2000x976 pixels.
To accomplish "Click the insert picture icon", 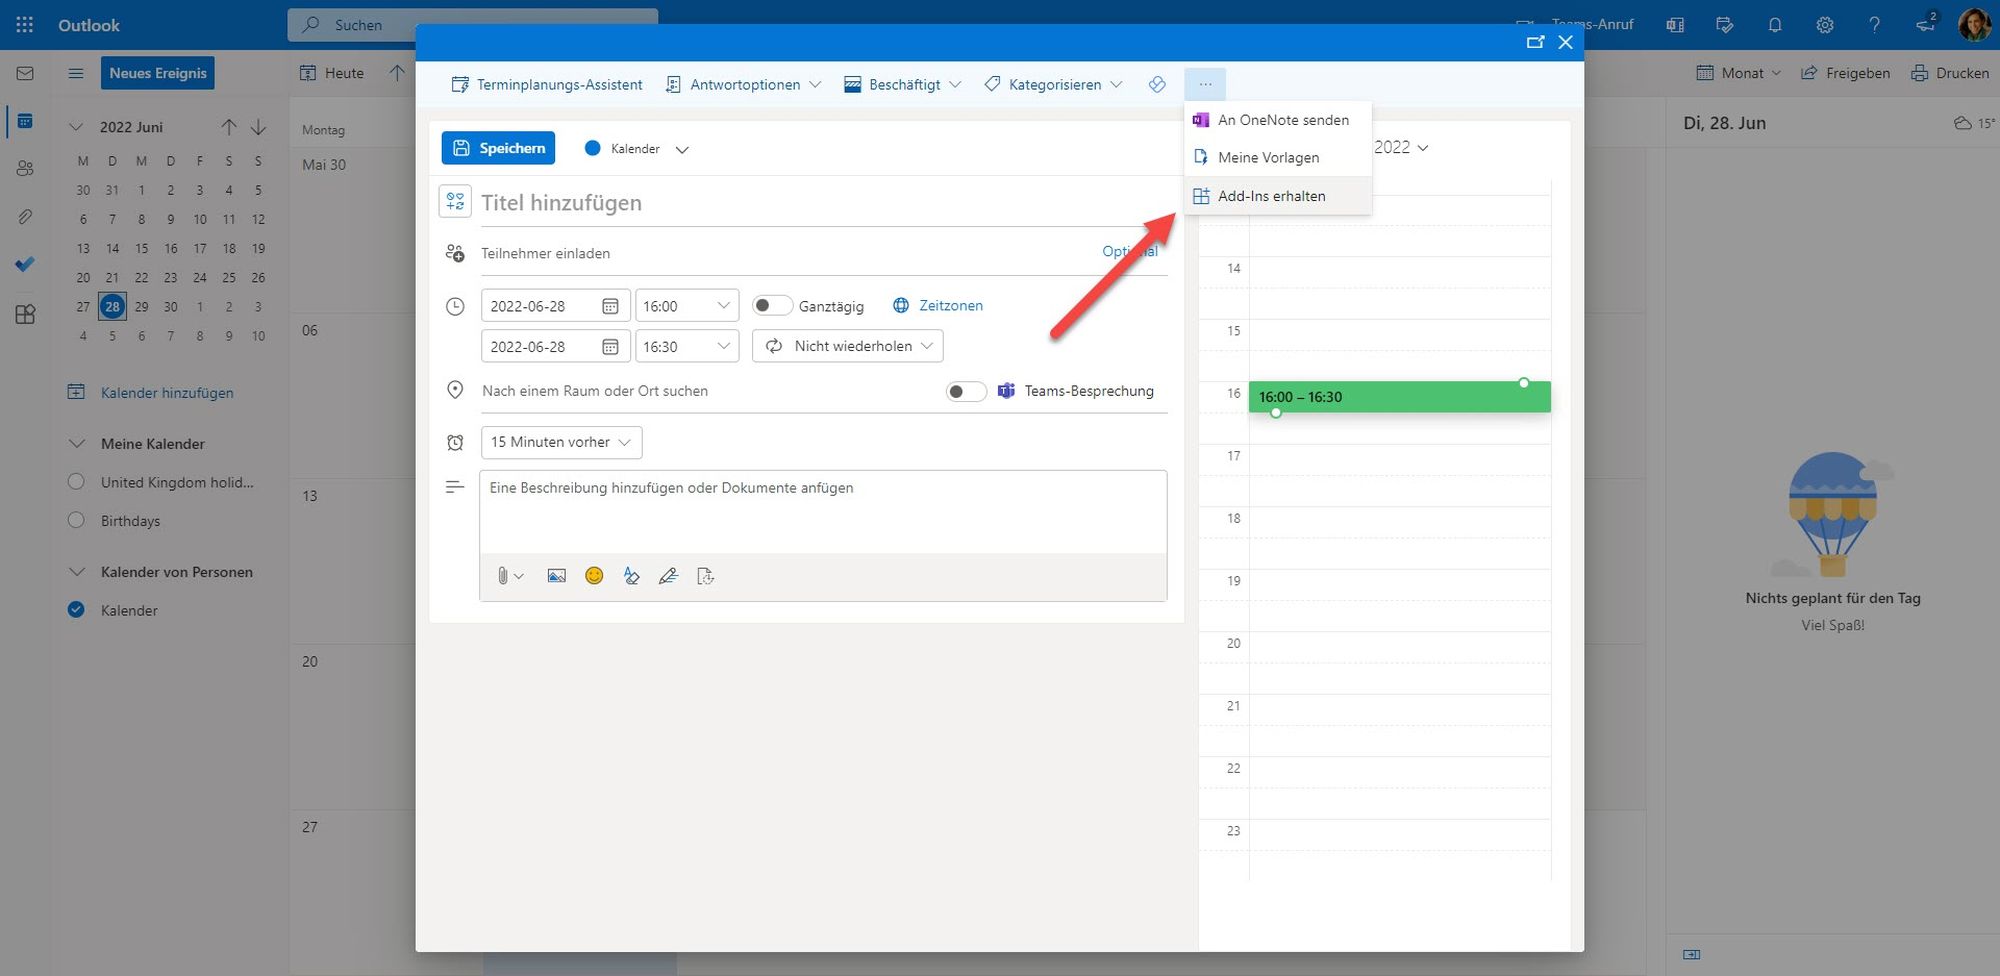I will 556,576.
